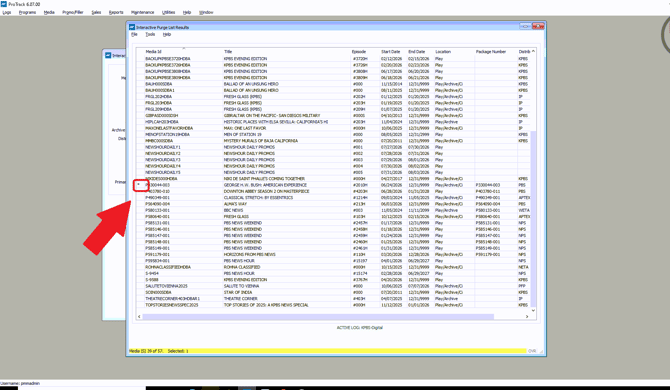Select the NEWSHOURDAILY3 media row
The image size is (670, 390).
point(333,160)
